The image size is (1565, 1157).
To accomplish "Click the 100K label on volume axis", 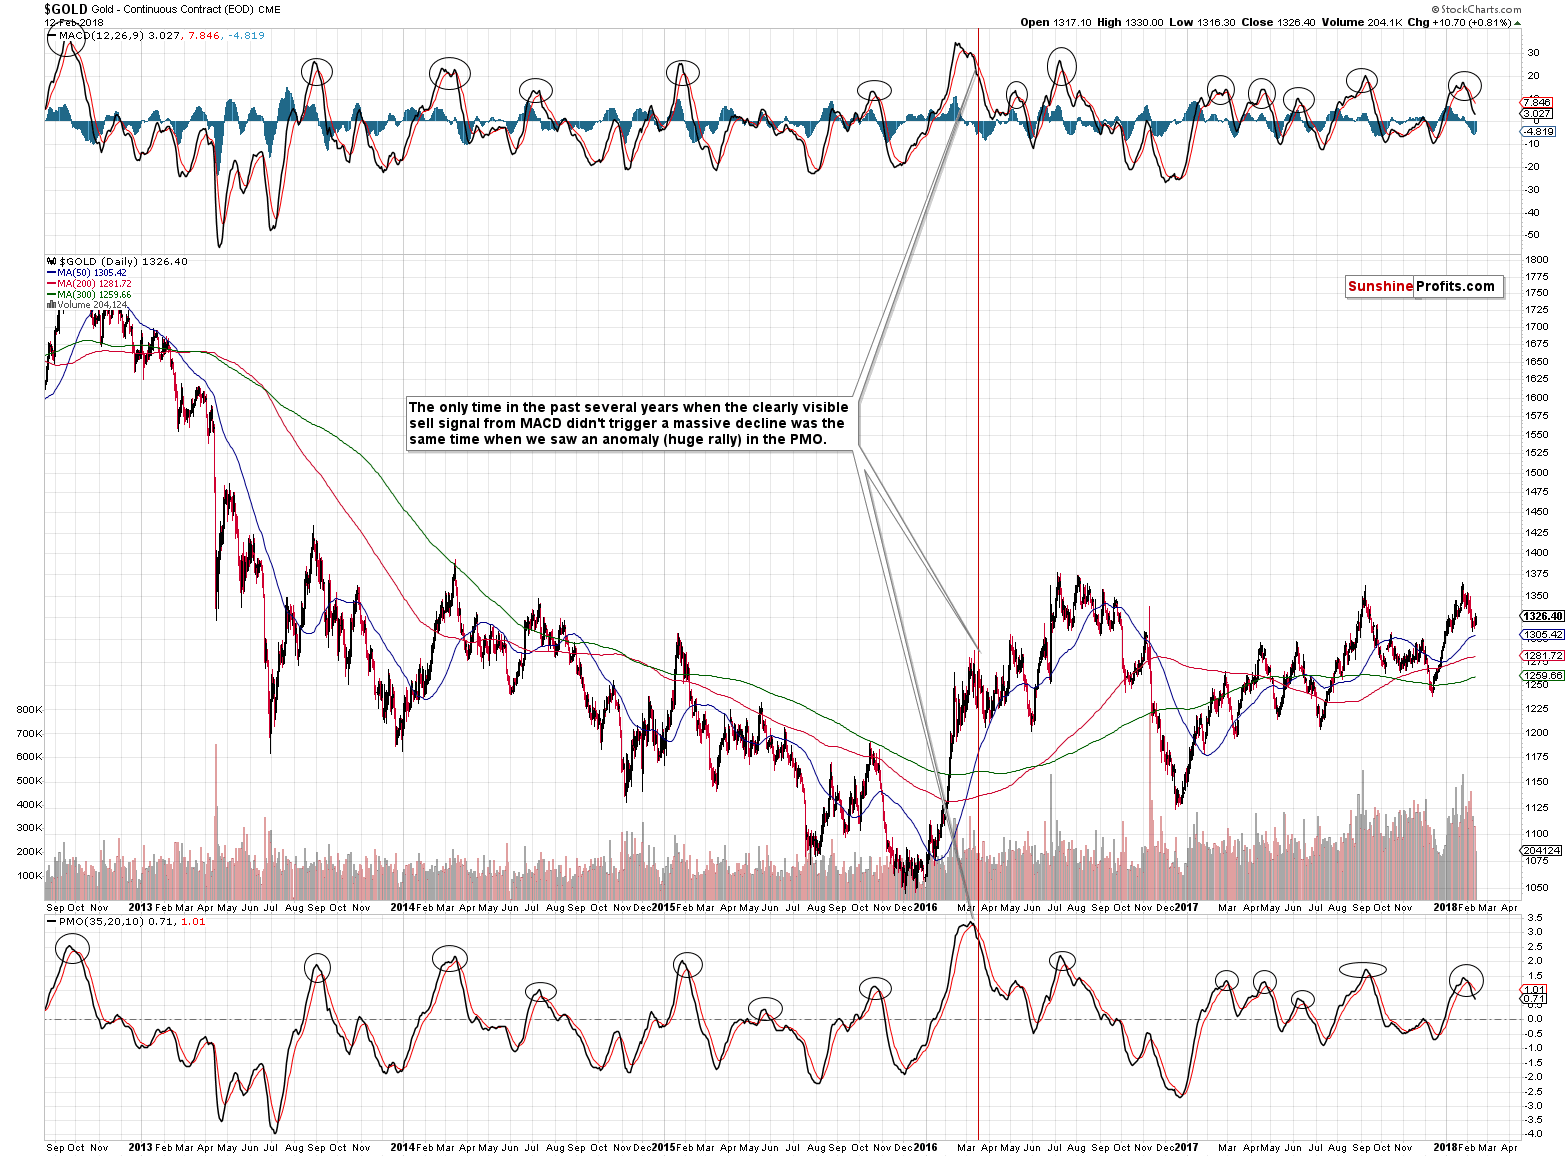I will [29, 876].
